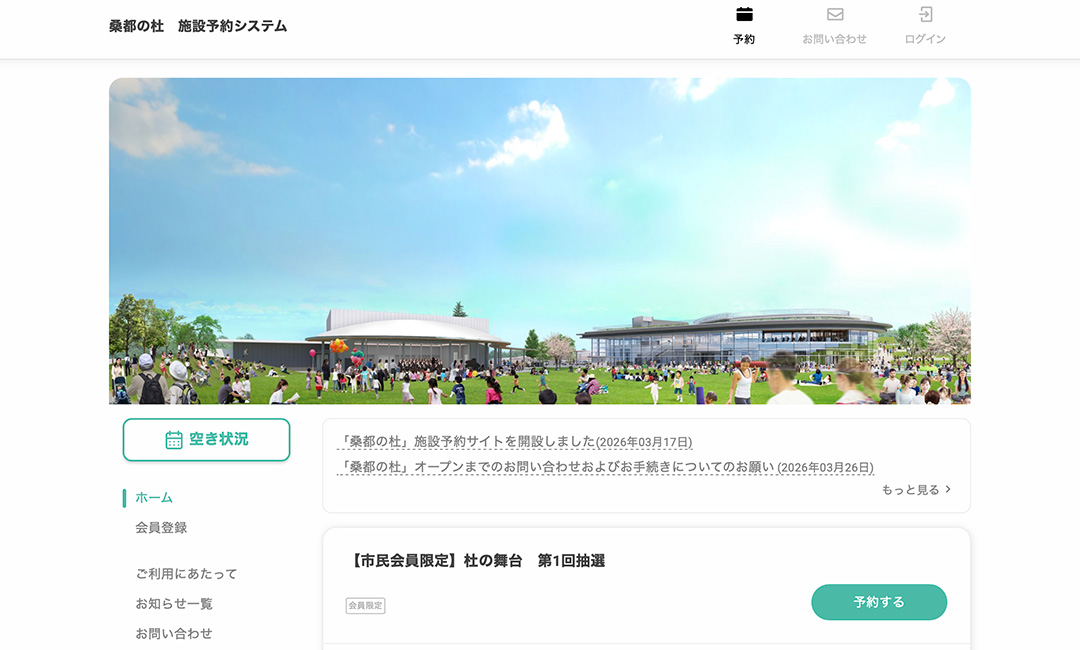
Task: Open 会員登録 in the sidebar
Action: [x=161, y=527]
